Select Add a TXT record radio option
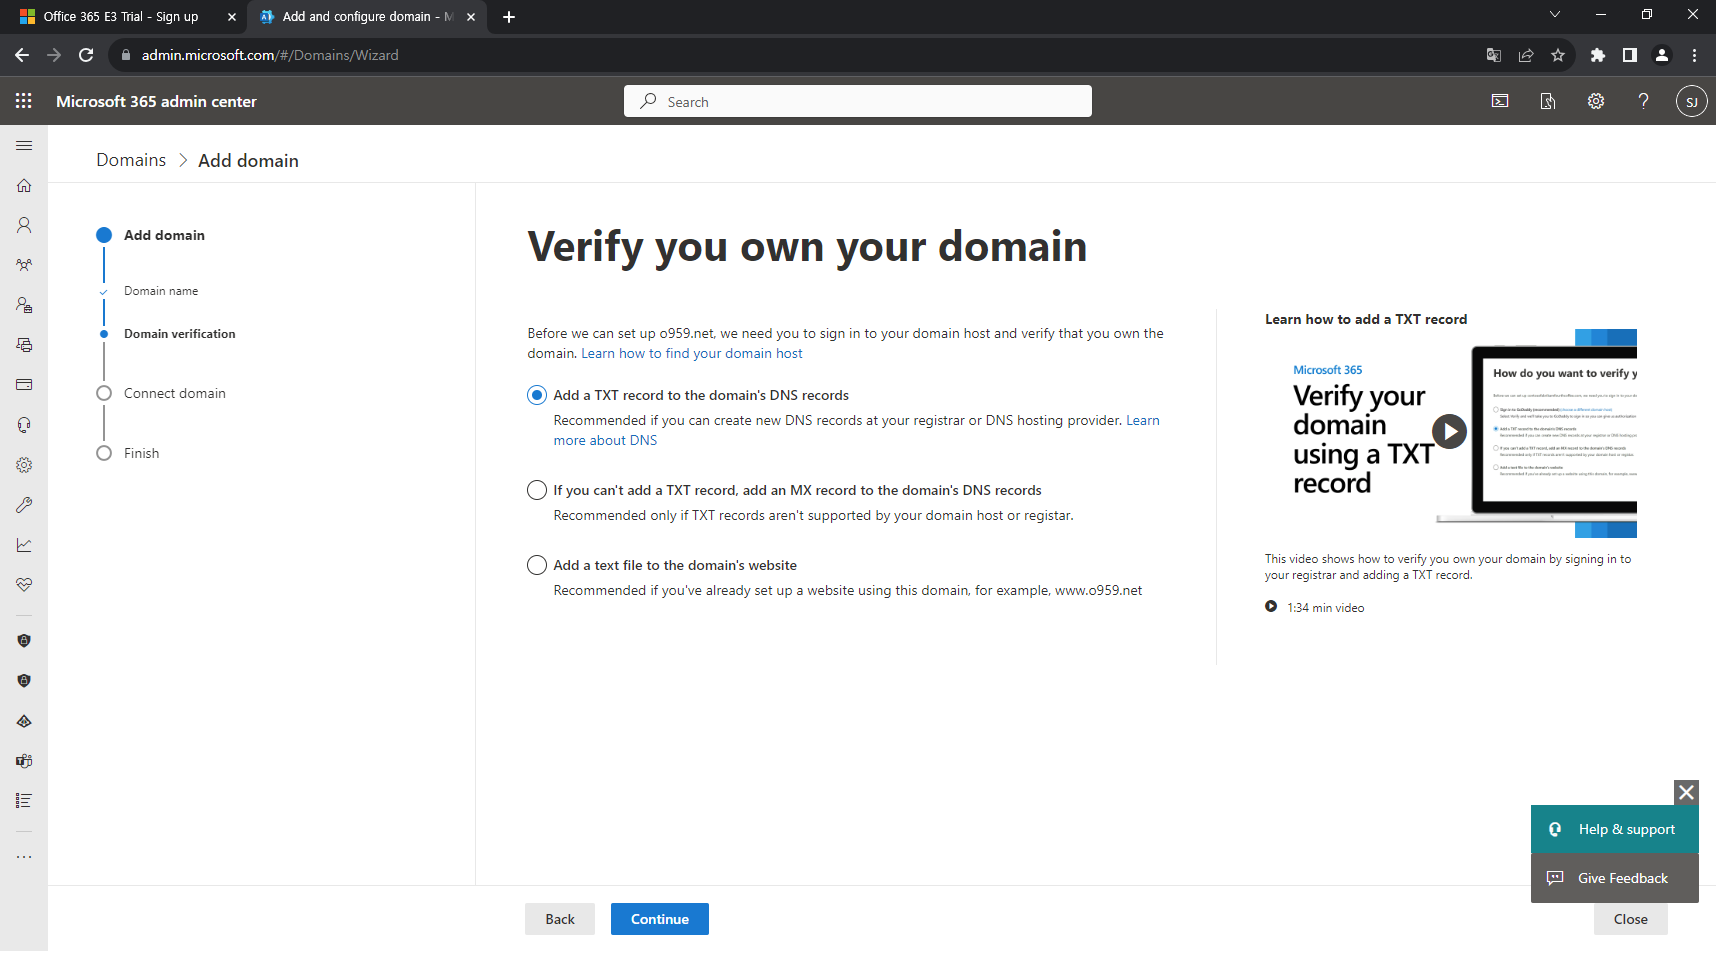This screenshot has width=1716, height=953. pyautogui.click(x=537, y=395)
